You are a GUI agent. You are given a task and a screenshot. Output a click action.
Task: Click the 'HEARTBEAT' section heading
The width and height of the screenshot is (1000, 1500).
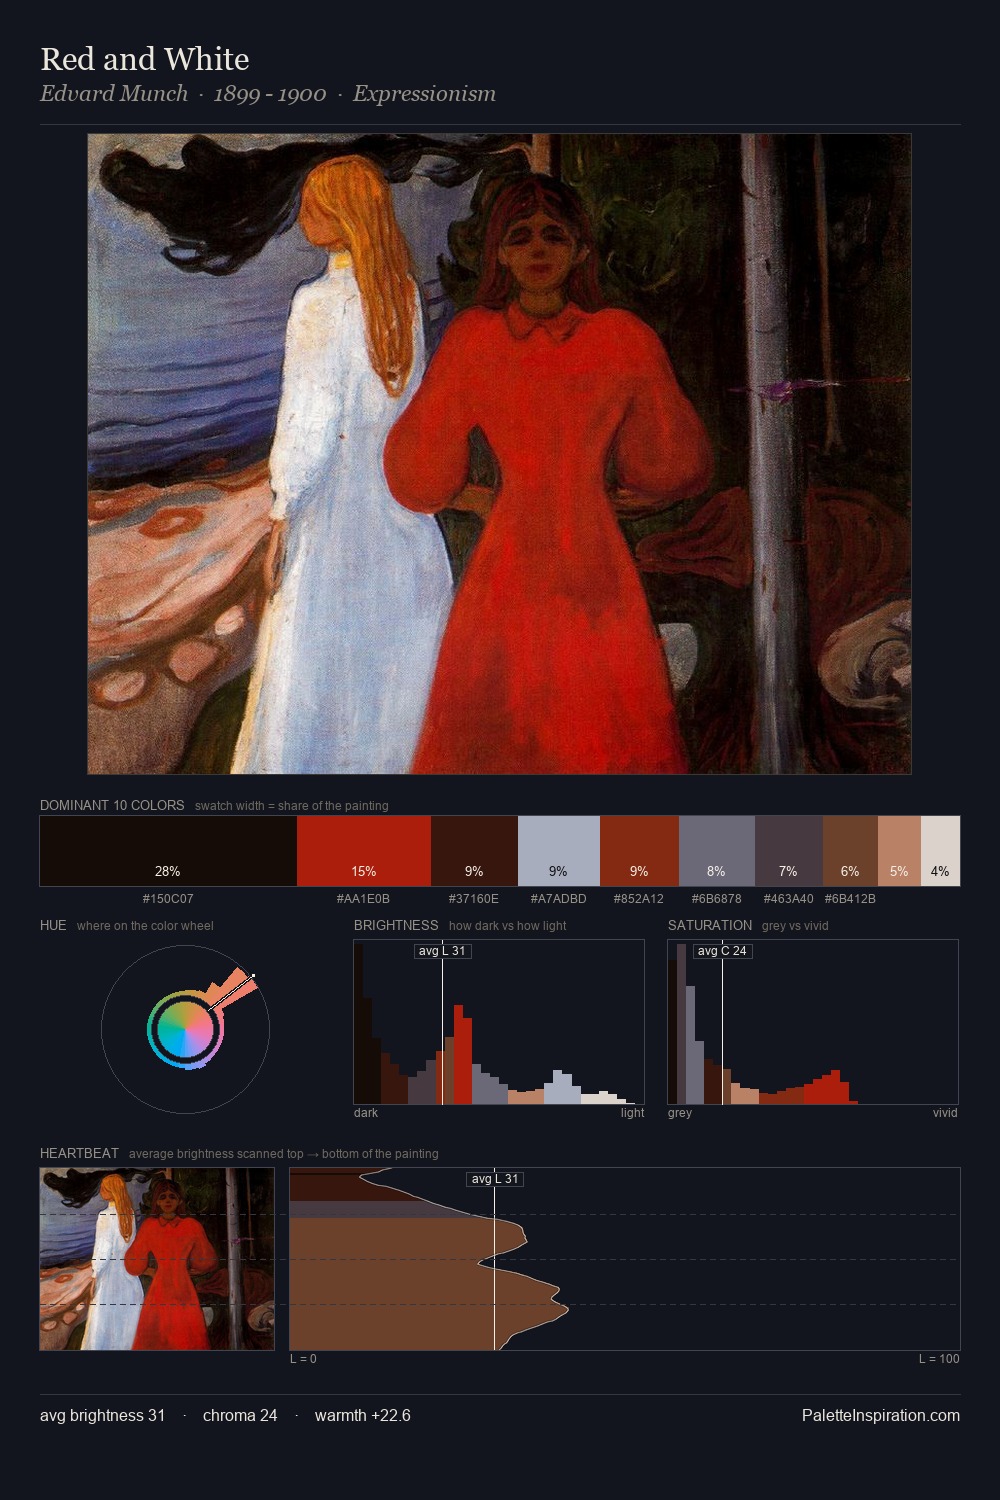[79, 1153]
